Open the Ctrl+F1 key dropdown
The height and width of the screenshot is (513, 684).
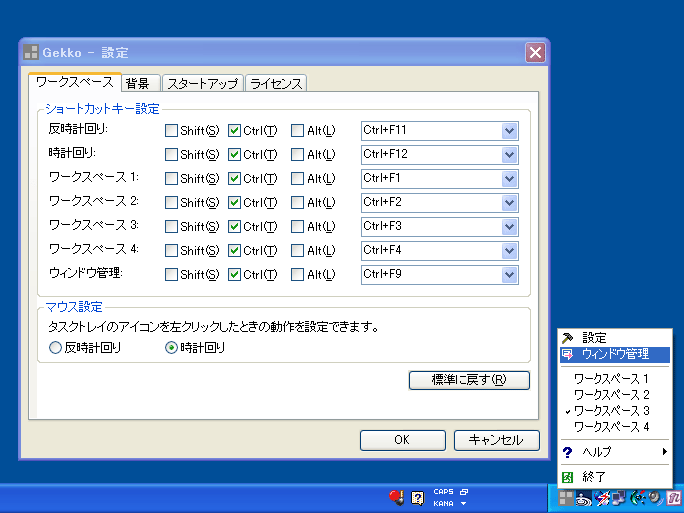click(x=509, y=179)
